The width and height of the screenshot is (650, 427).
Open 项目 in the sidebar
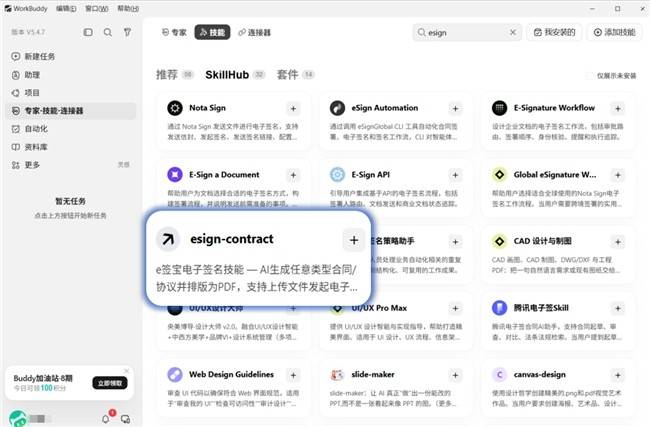70,93
